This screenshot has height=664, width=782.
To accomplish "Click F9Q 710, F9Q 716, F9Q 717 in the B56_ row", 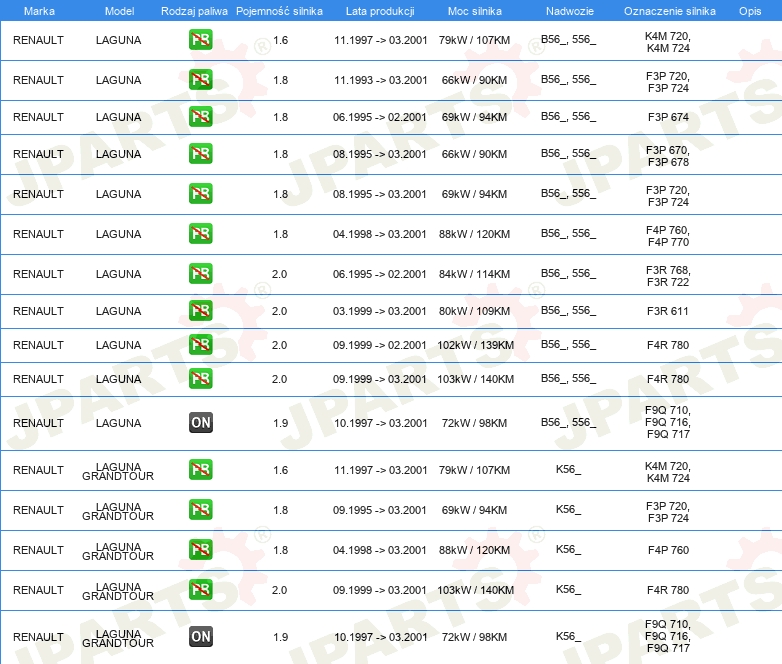I will click(x=668, y=422).
